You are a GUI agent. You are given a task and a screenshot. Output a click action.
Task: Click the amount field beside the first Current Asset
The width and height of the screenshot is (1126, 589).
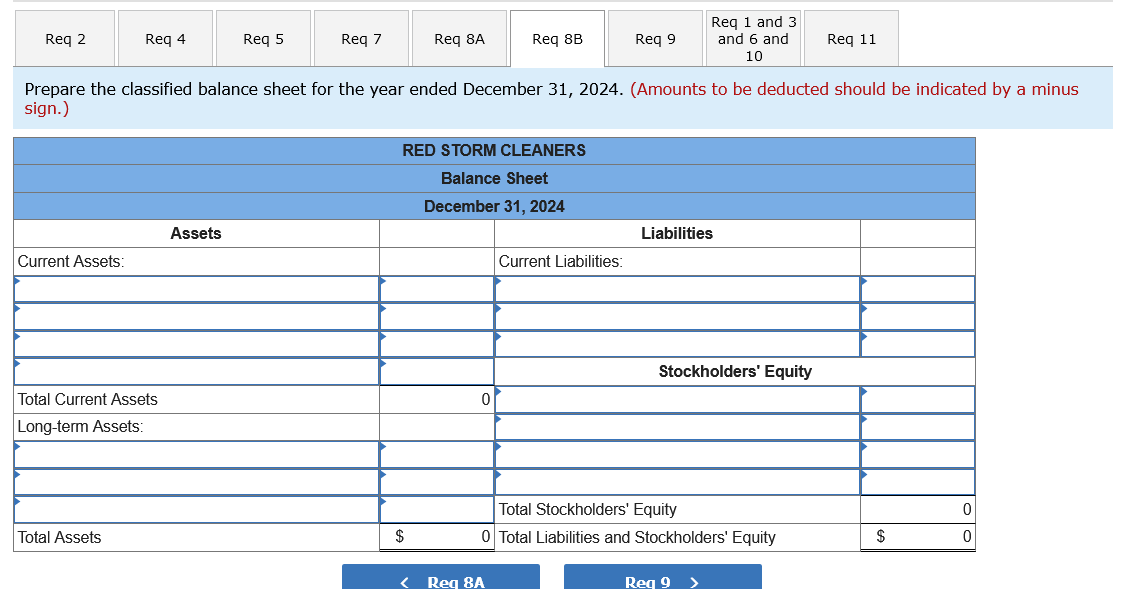coord(436,289)
